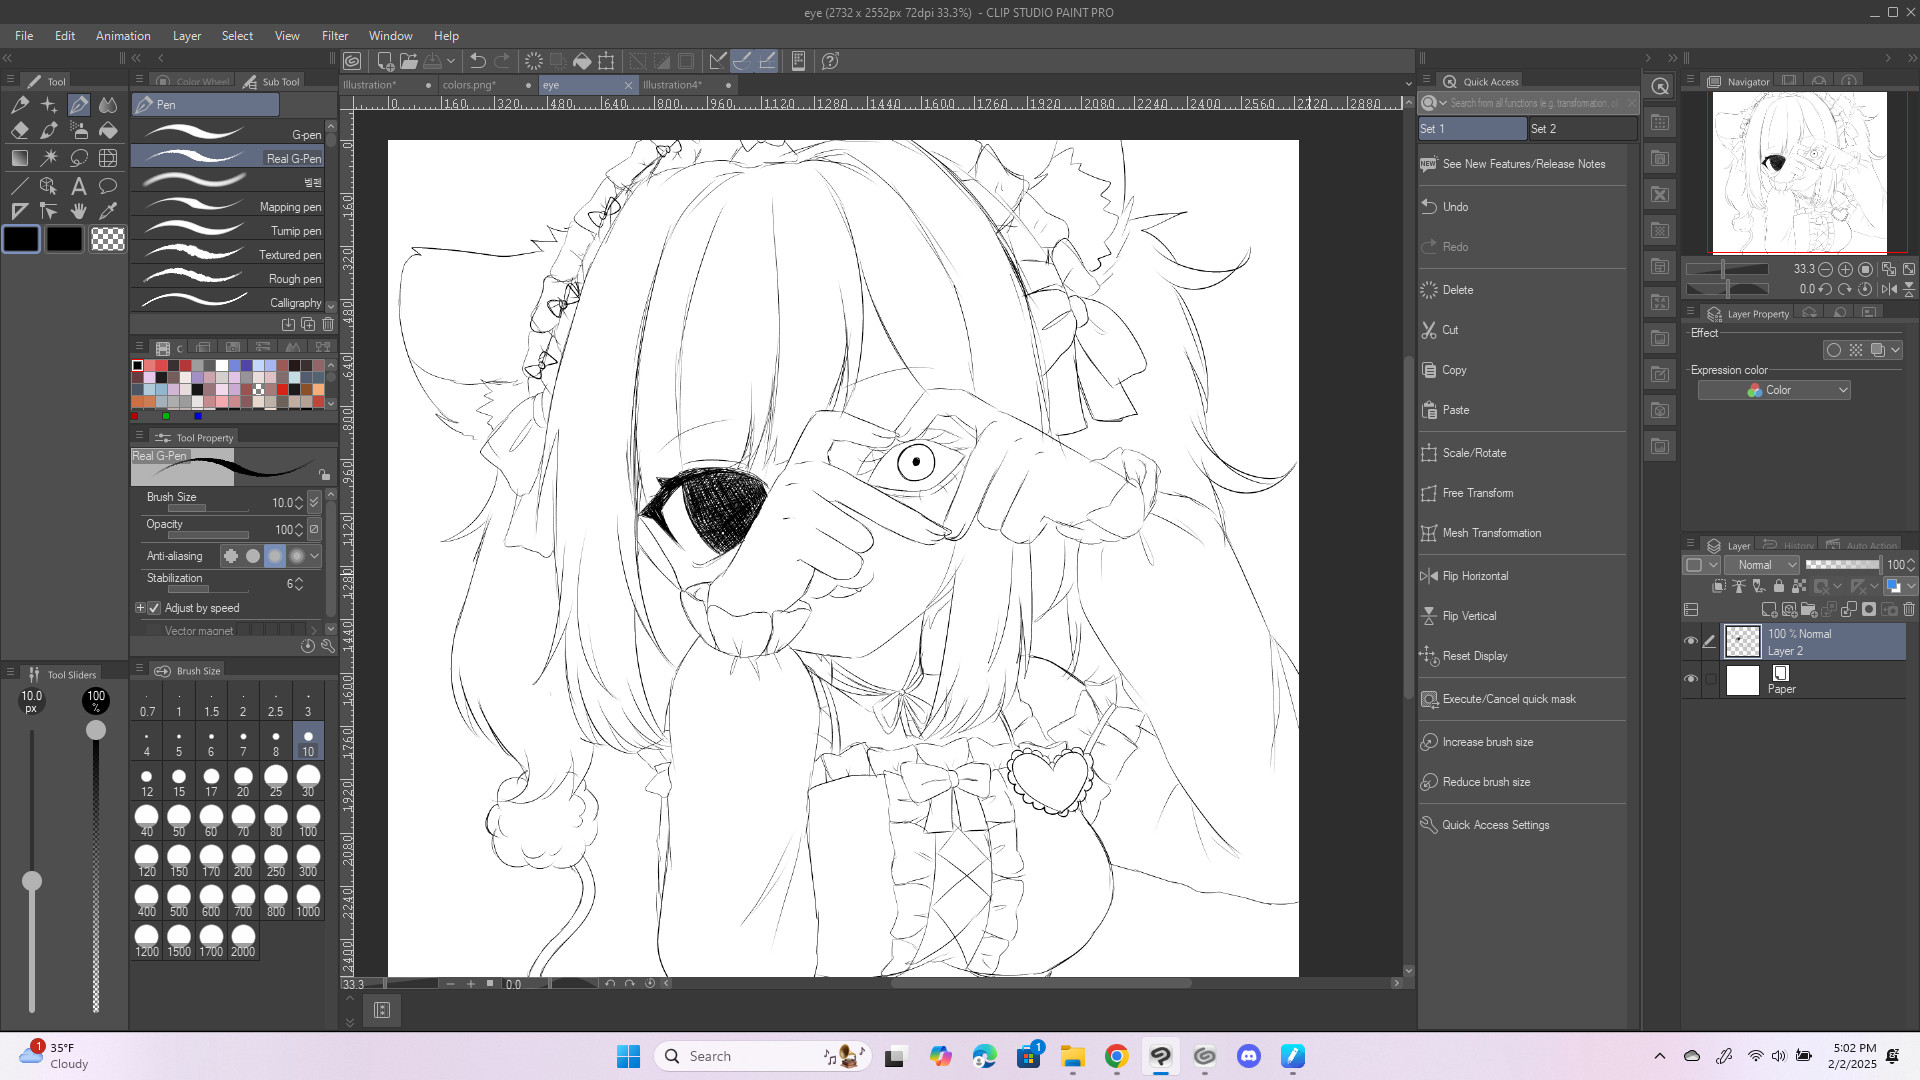
Task: Click the Create layer mask icon
Action: click(x=1869, y=609)
